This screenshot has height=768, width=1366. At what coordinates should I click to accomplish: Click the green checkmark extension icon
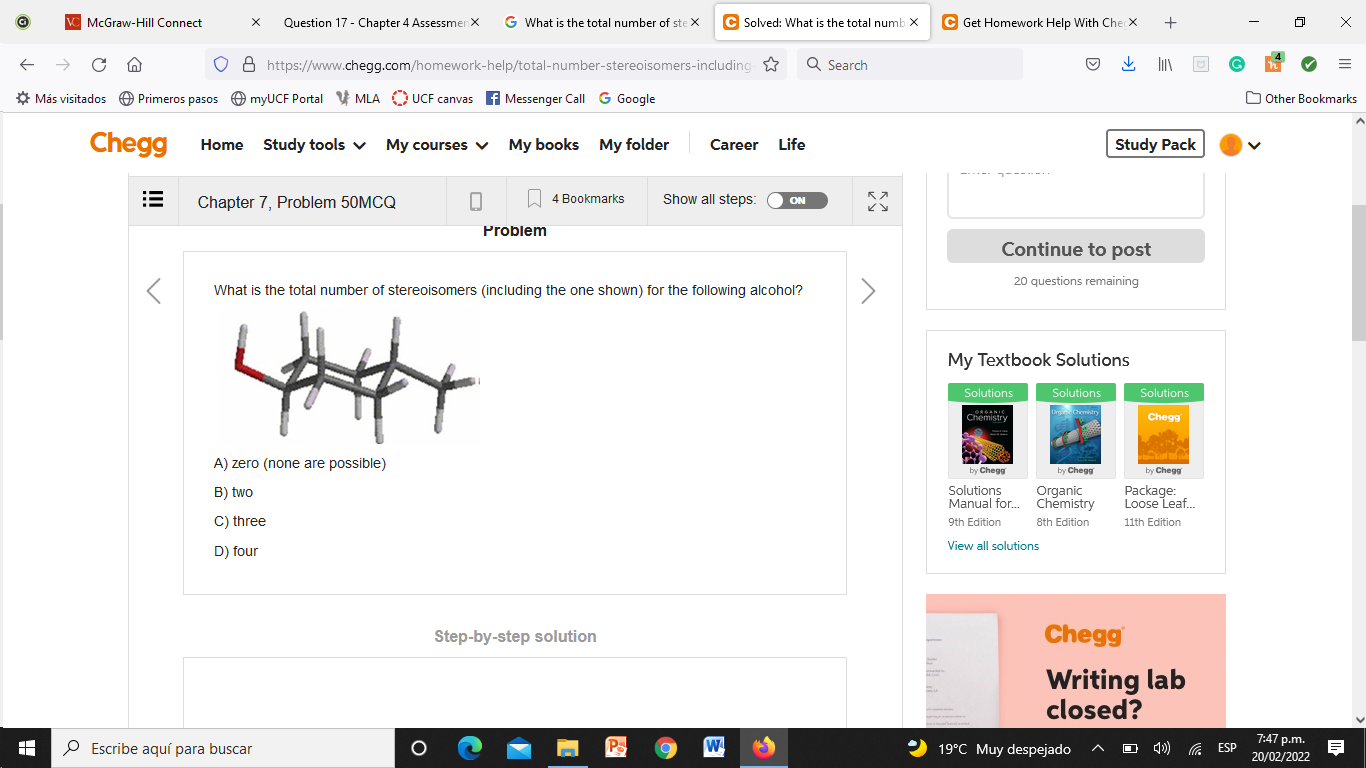click(1309, 65)
